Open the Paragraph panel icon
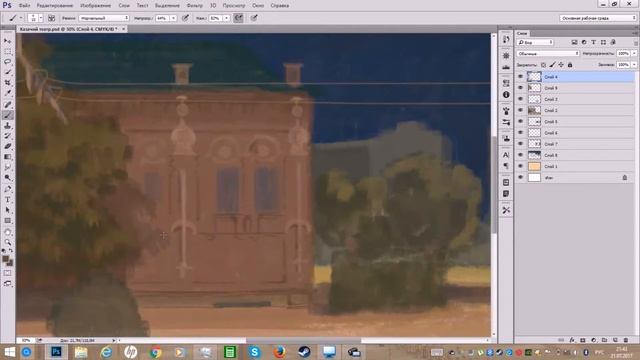 [506, 166]
